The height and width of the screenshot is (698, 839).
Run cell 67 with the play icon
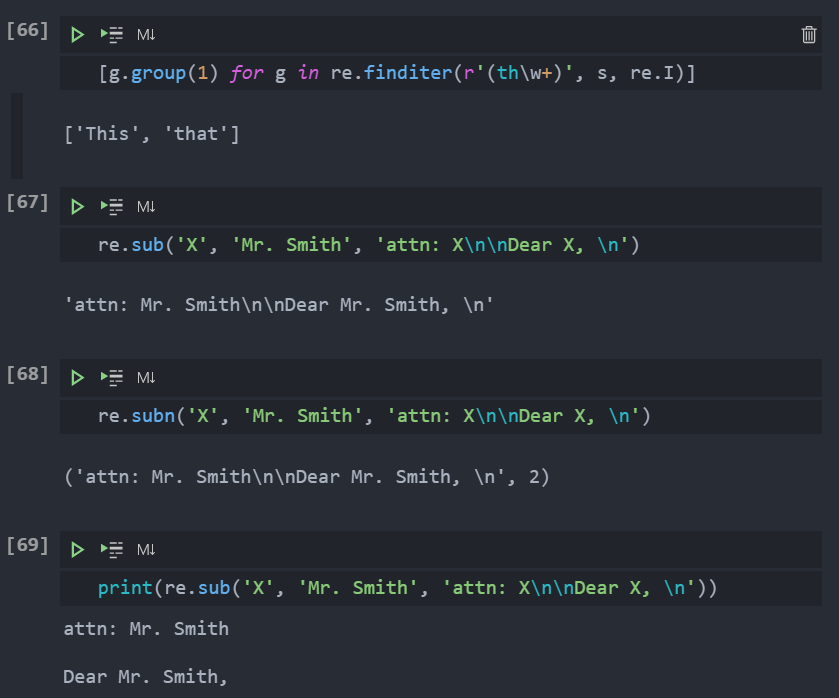pos(77,207)
